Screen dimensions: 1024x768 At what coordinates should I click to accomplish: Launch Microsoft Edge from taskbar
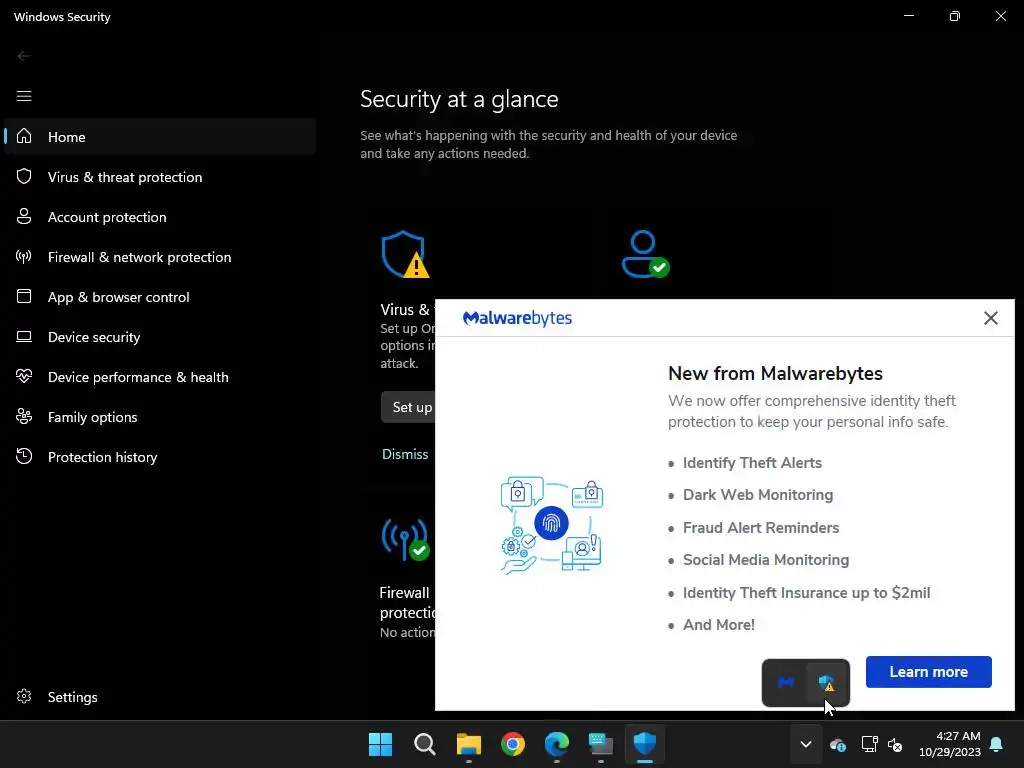pyautogui.click(x=556, y=744)
